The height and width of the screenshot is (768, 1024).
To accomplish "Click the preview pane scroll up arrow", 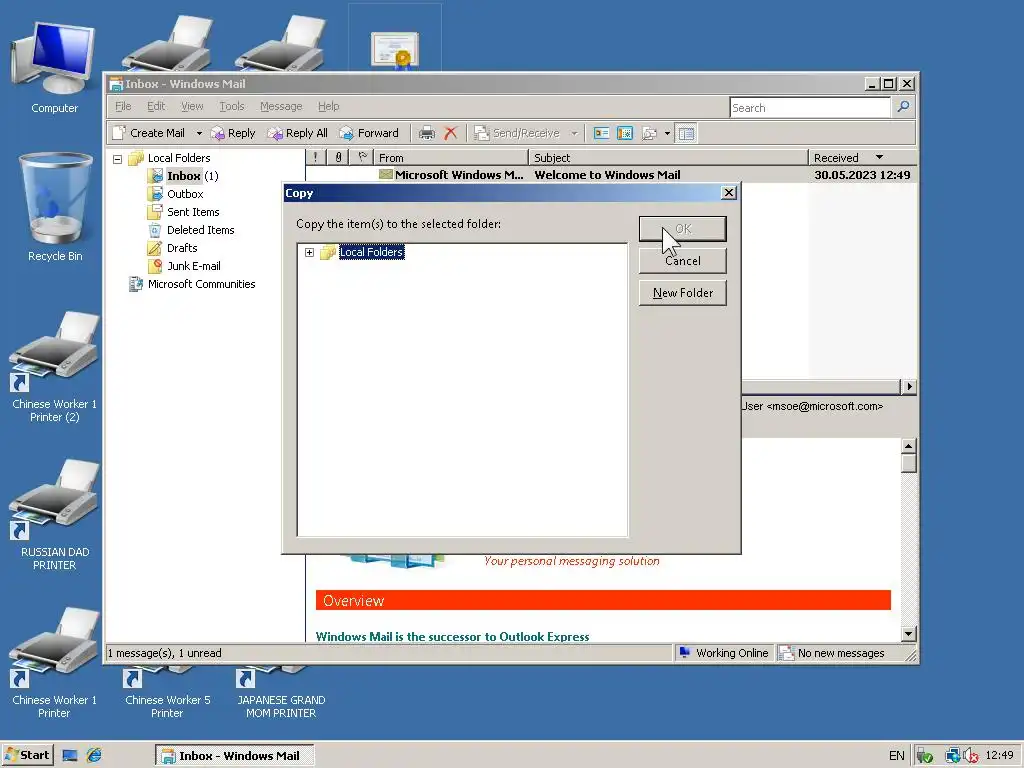I will tap(908, 446).
